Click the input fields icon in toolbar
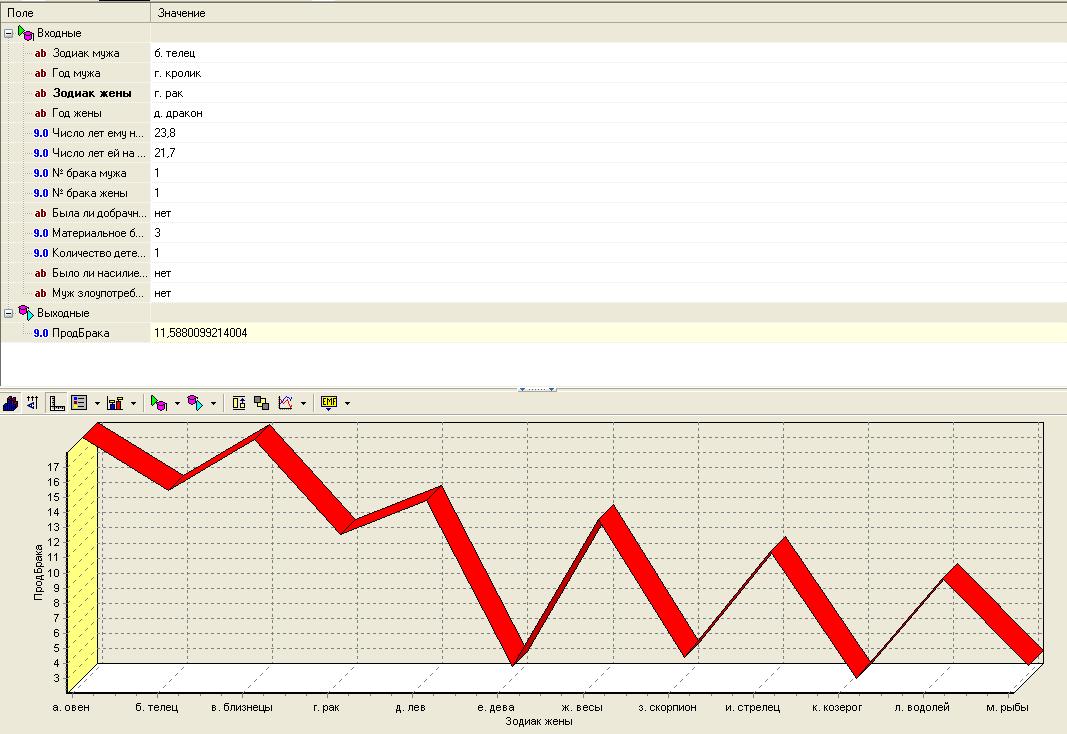Image resolution: width=1067 pixels, height=734 pixels. click(159, 403)
